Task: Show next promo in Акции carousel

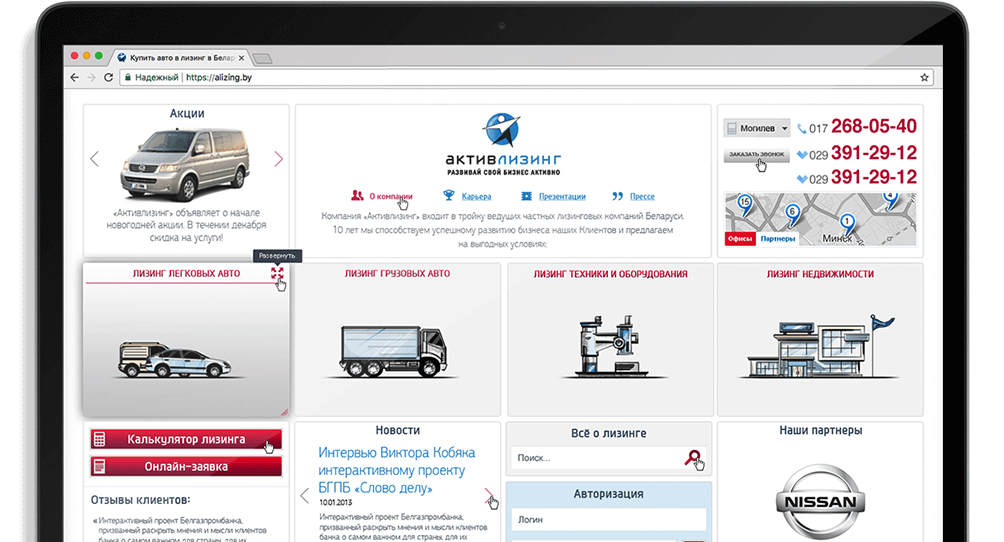Action: pyautogui.click(x=279, y=159)
